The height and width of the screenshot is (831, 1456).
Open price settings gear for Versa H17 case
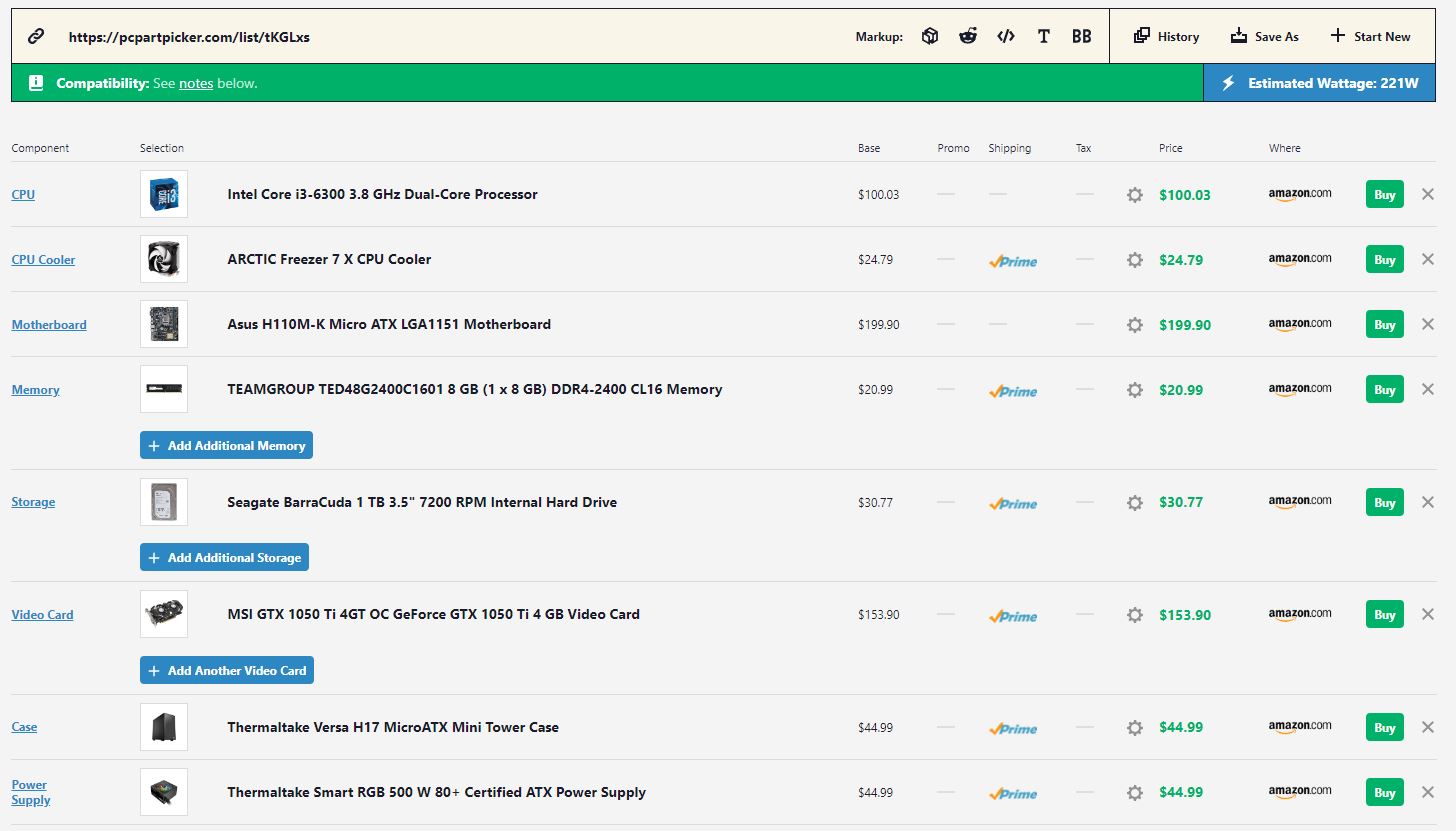[1135, 728]
